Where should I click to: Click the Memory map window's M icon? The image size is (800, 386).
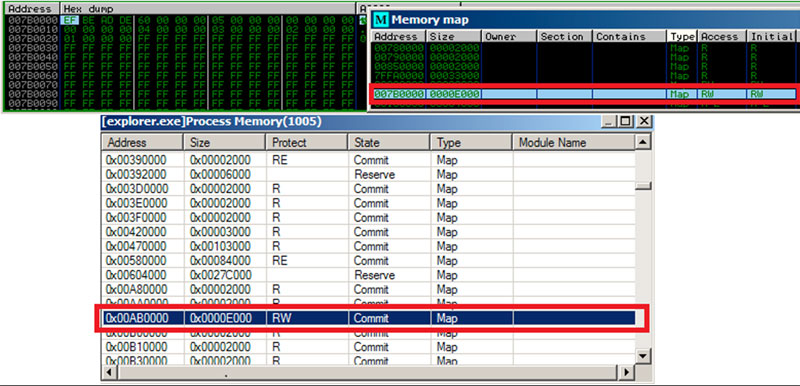coord(381,20)
